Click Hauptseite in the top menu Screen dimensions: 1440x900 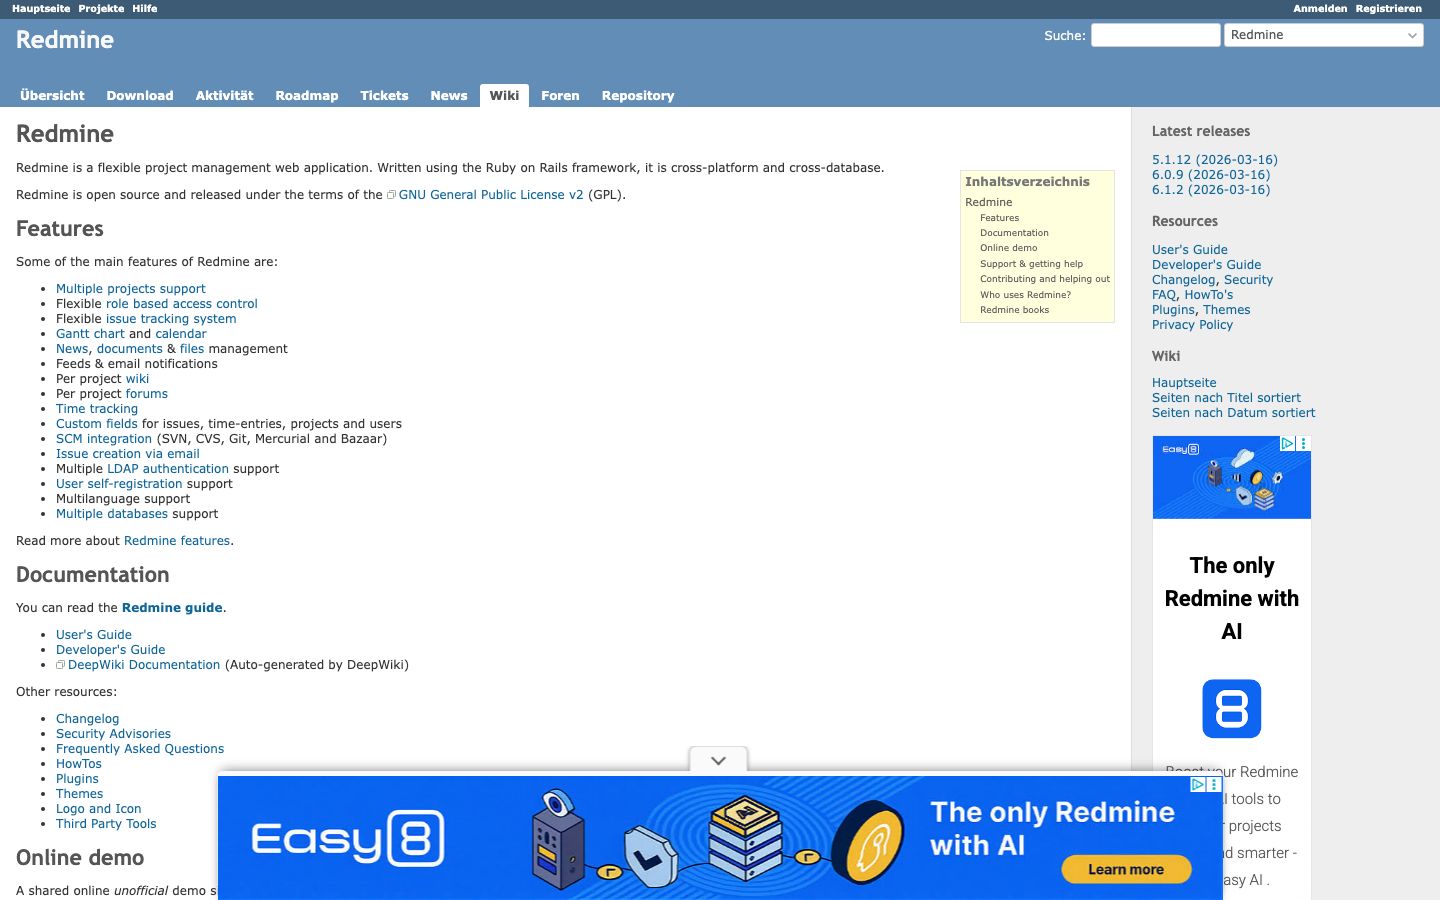point(41,9)
